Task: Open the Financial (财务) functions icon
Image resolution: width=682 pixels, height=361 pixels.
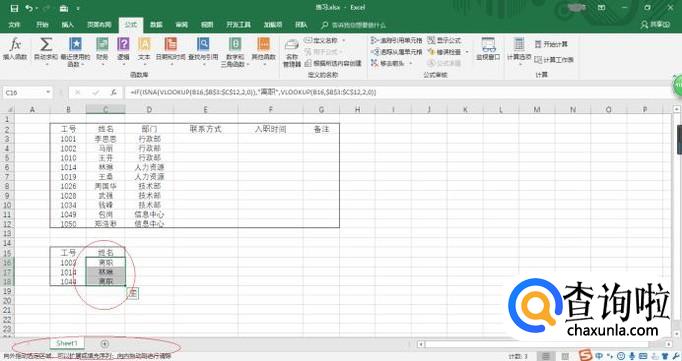Action: click(x=102, y=49)
